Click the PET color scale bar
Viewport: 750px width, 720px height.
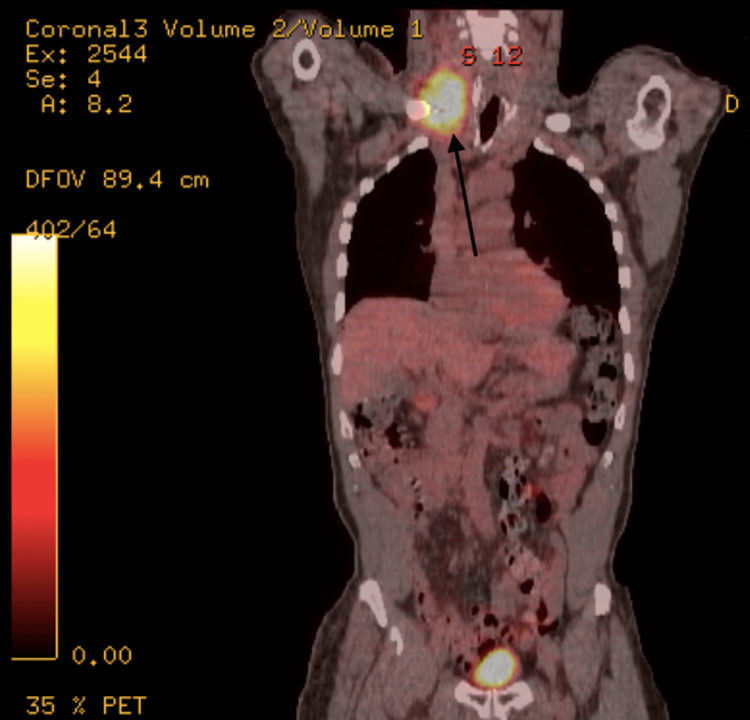pos(34,446)
